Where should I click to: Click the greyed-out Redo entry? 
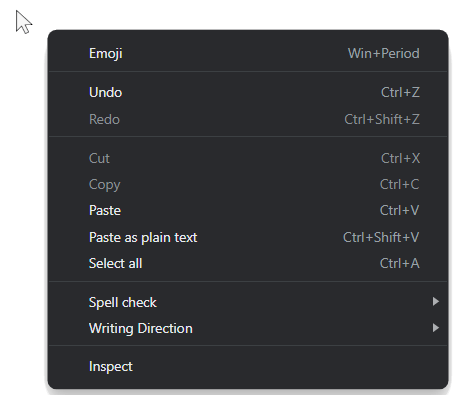(x=248, y=119)
